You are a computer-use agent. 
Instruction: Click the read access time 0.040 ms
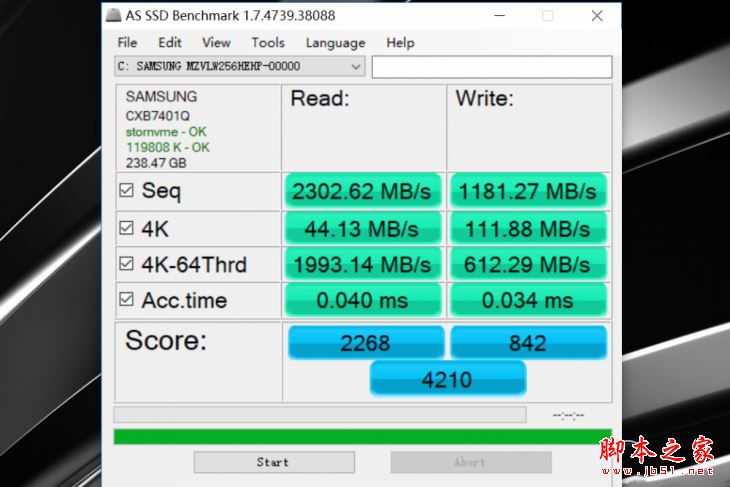click(362, 300)
